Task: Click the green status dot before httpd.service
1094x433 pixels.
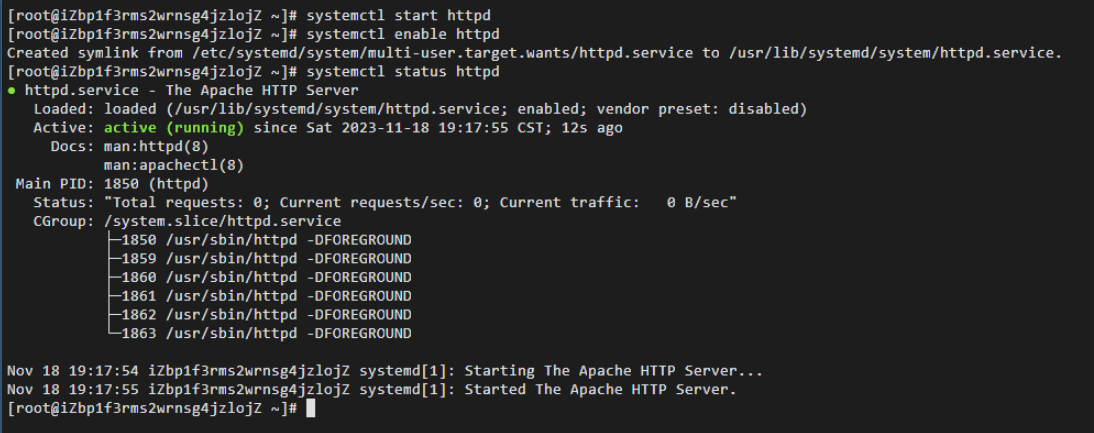Action: tap(11, 91)
